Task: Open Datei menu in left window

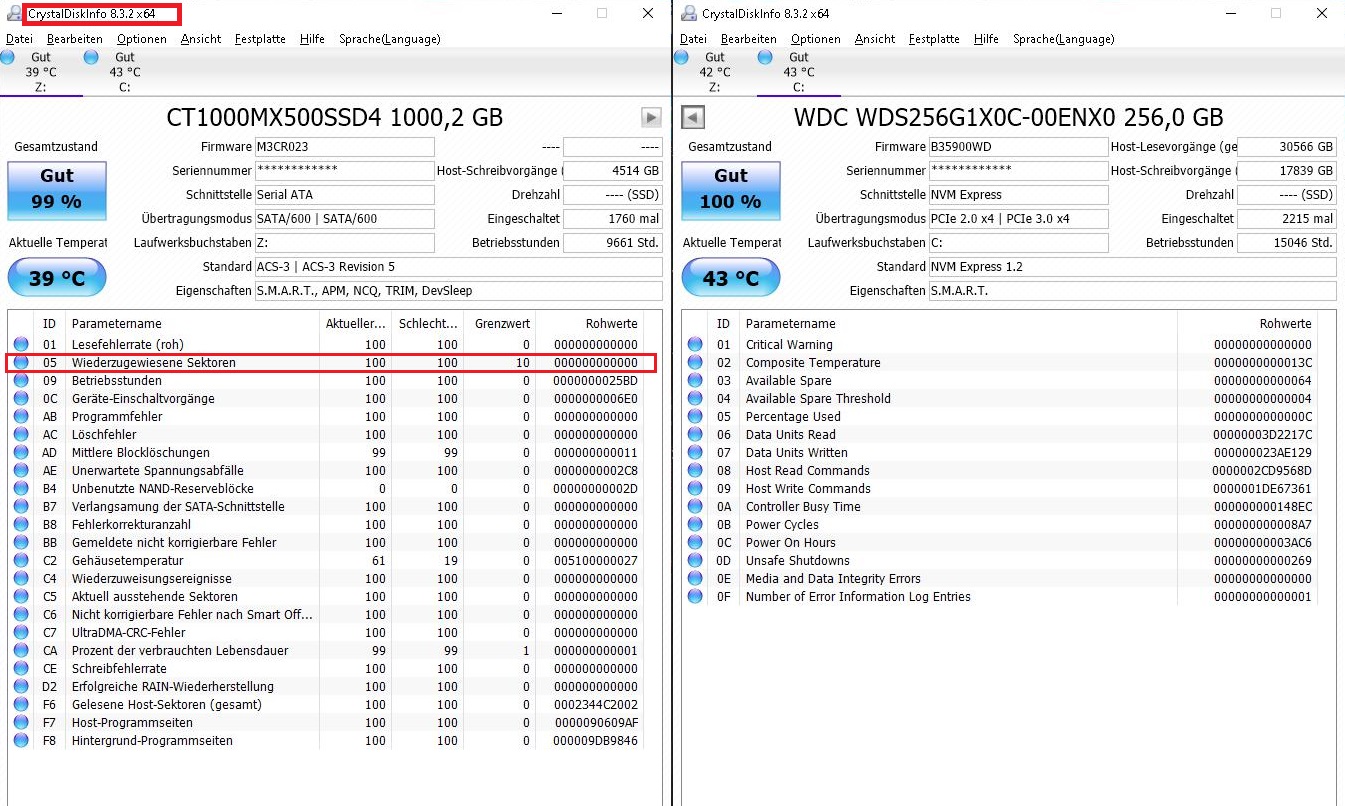Action: [x=19, y=39]
